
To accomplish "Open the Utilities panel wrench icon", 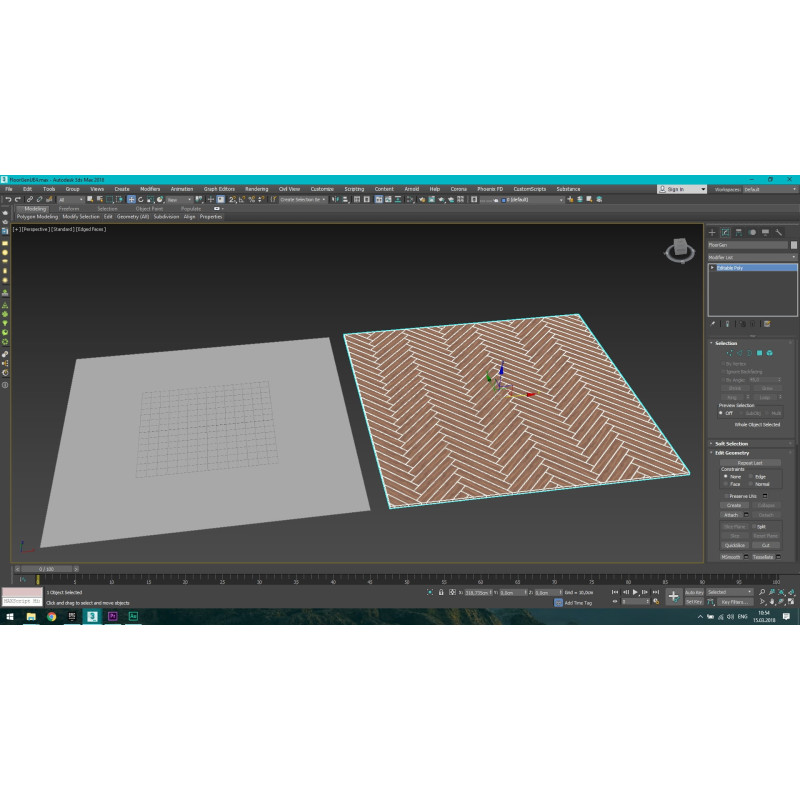I will 778,232.
